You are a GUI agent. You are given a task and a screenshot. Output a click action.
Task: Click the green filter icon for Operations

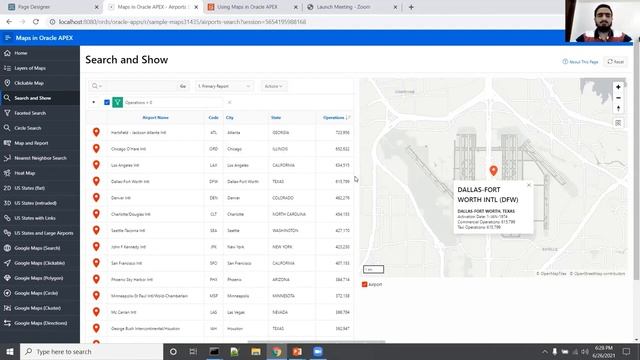[x=118, y=102]
